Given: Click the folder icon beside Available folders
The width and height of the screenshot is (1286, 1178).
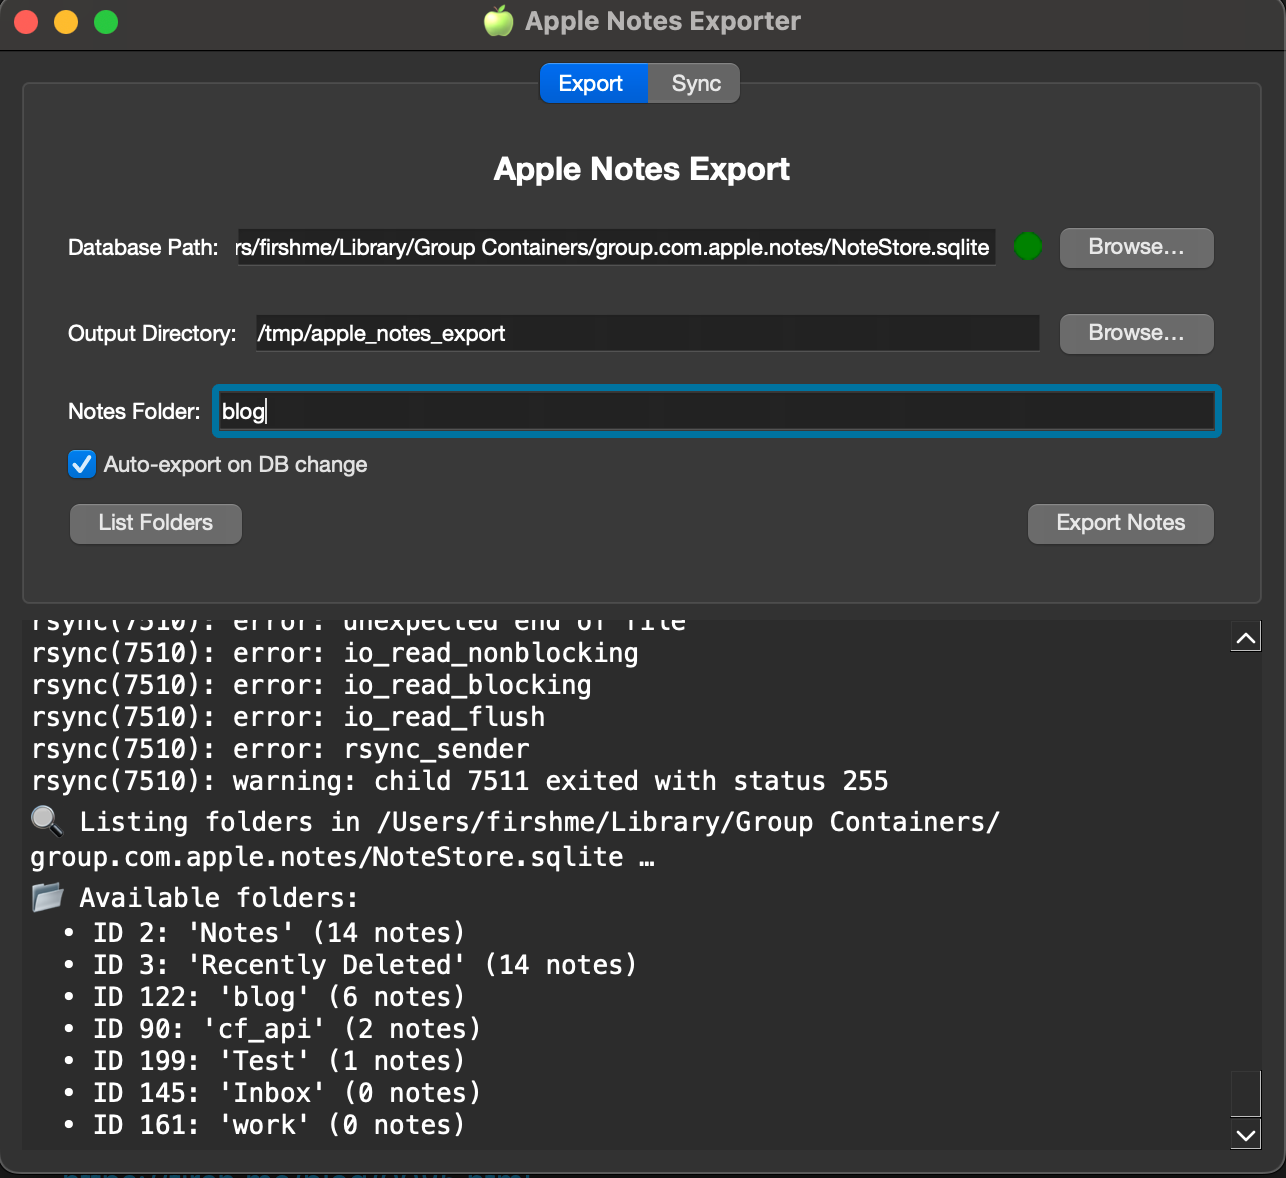Looking at the screenshot, I should tap(47, 897).
